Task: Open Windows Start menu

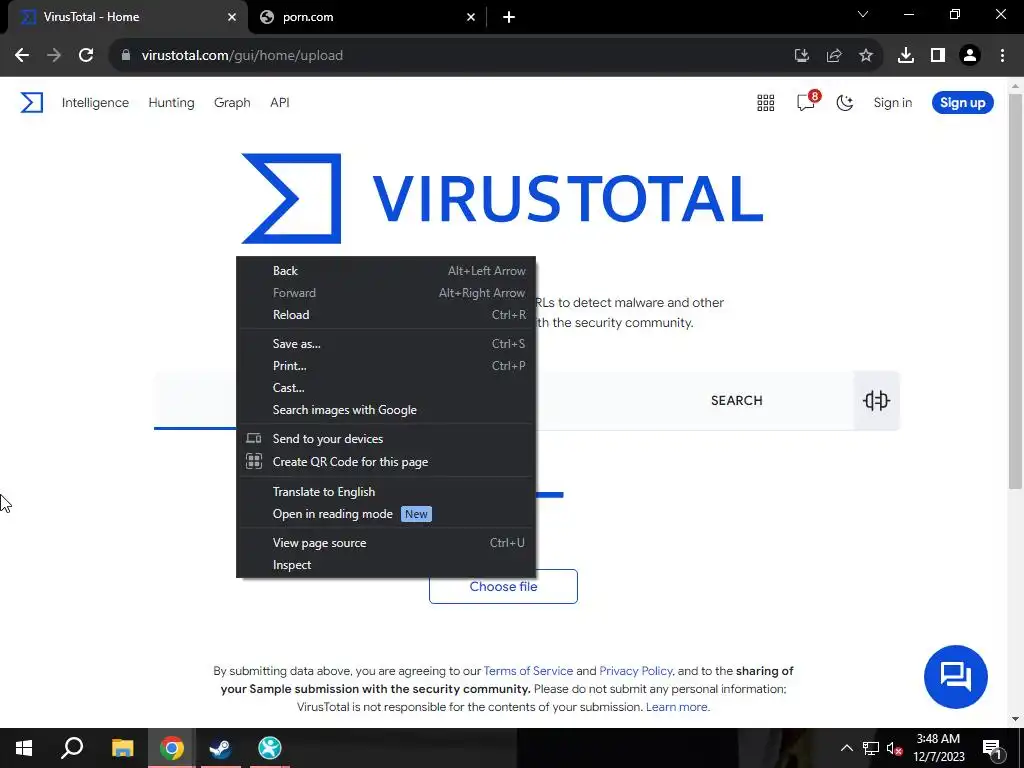Action: coord(24,748)
